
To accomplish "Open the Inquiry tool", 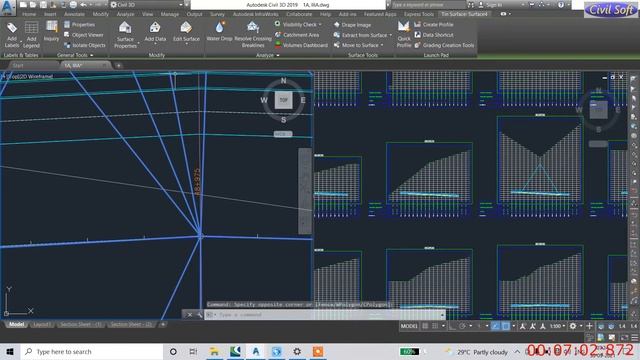I will pyautogui.click(x=51, y=31).
